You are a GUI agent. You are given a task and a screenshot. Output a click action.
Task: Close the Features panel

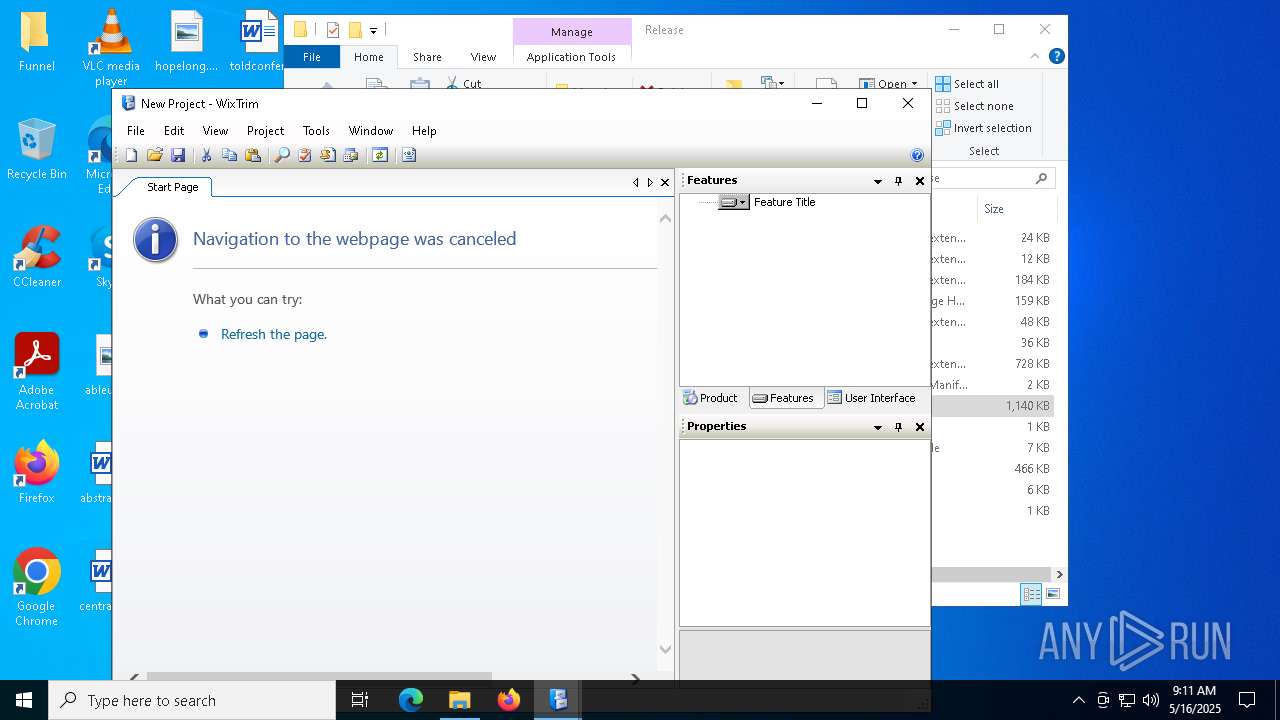click(x=920, y=181)
